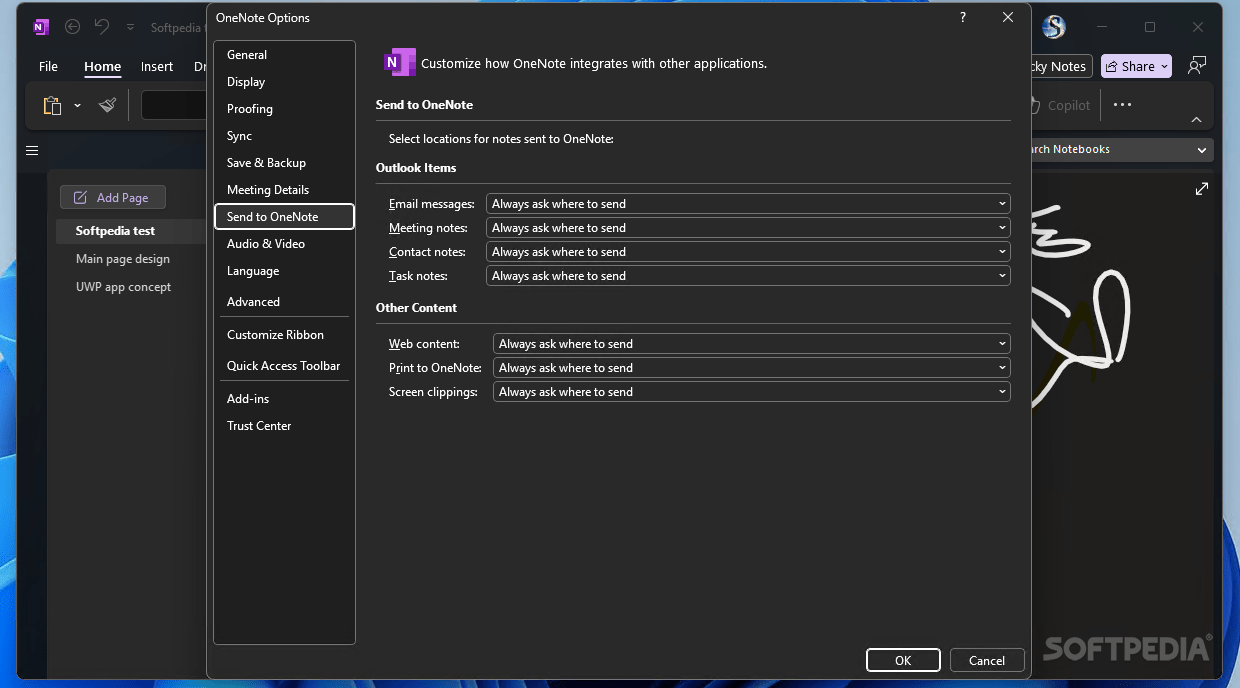Screen dimensions: 1240x688
Task: Click the person icon near Share
Action: coord(1196,65)
